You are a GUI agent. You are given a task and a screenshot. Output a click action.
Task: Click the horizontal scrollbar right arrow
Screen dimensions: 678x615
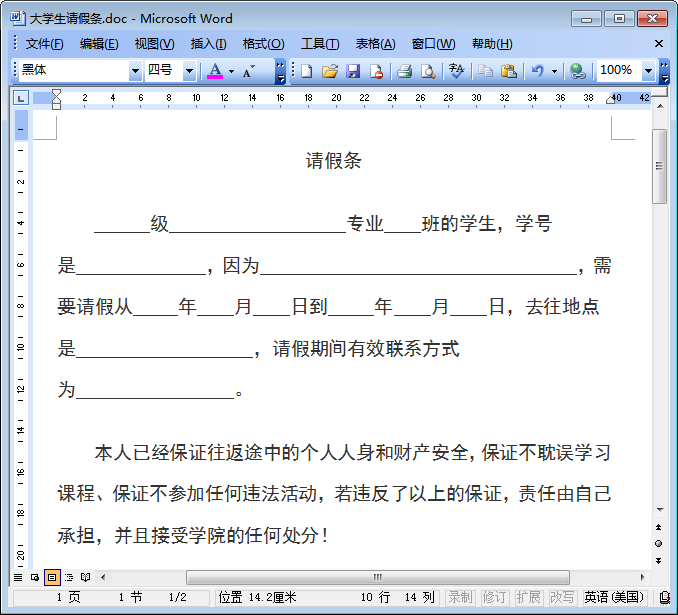(642, 577)
